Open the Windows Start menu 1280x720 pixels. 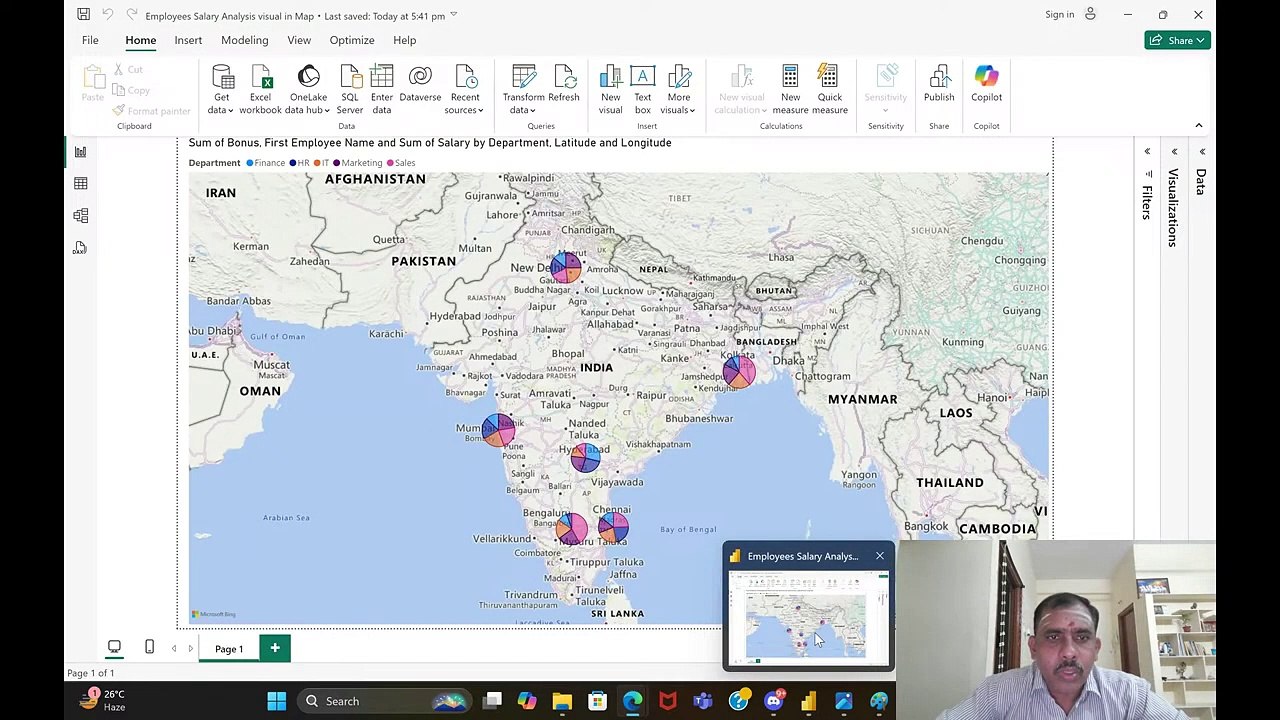click(x=277, y=701)
